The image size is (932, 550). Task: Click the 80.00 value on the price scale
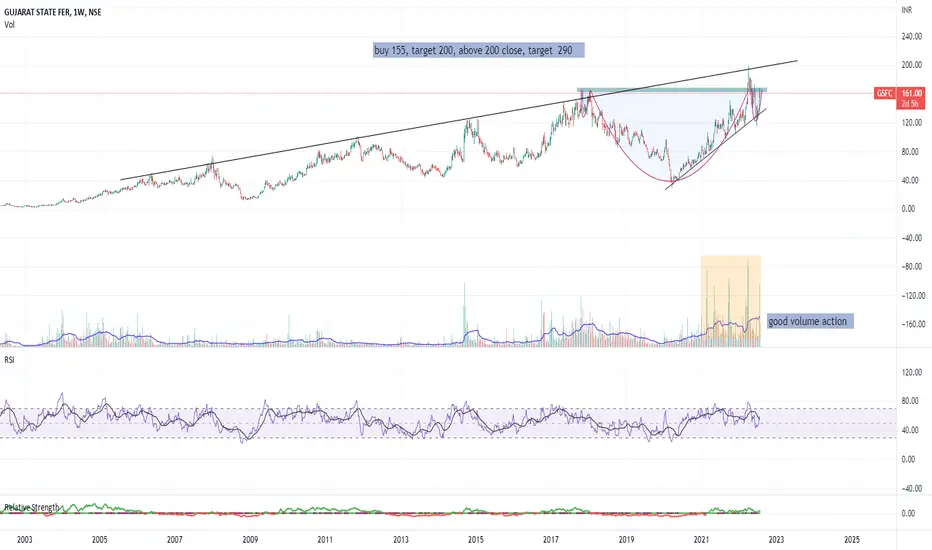point(909,152)
